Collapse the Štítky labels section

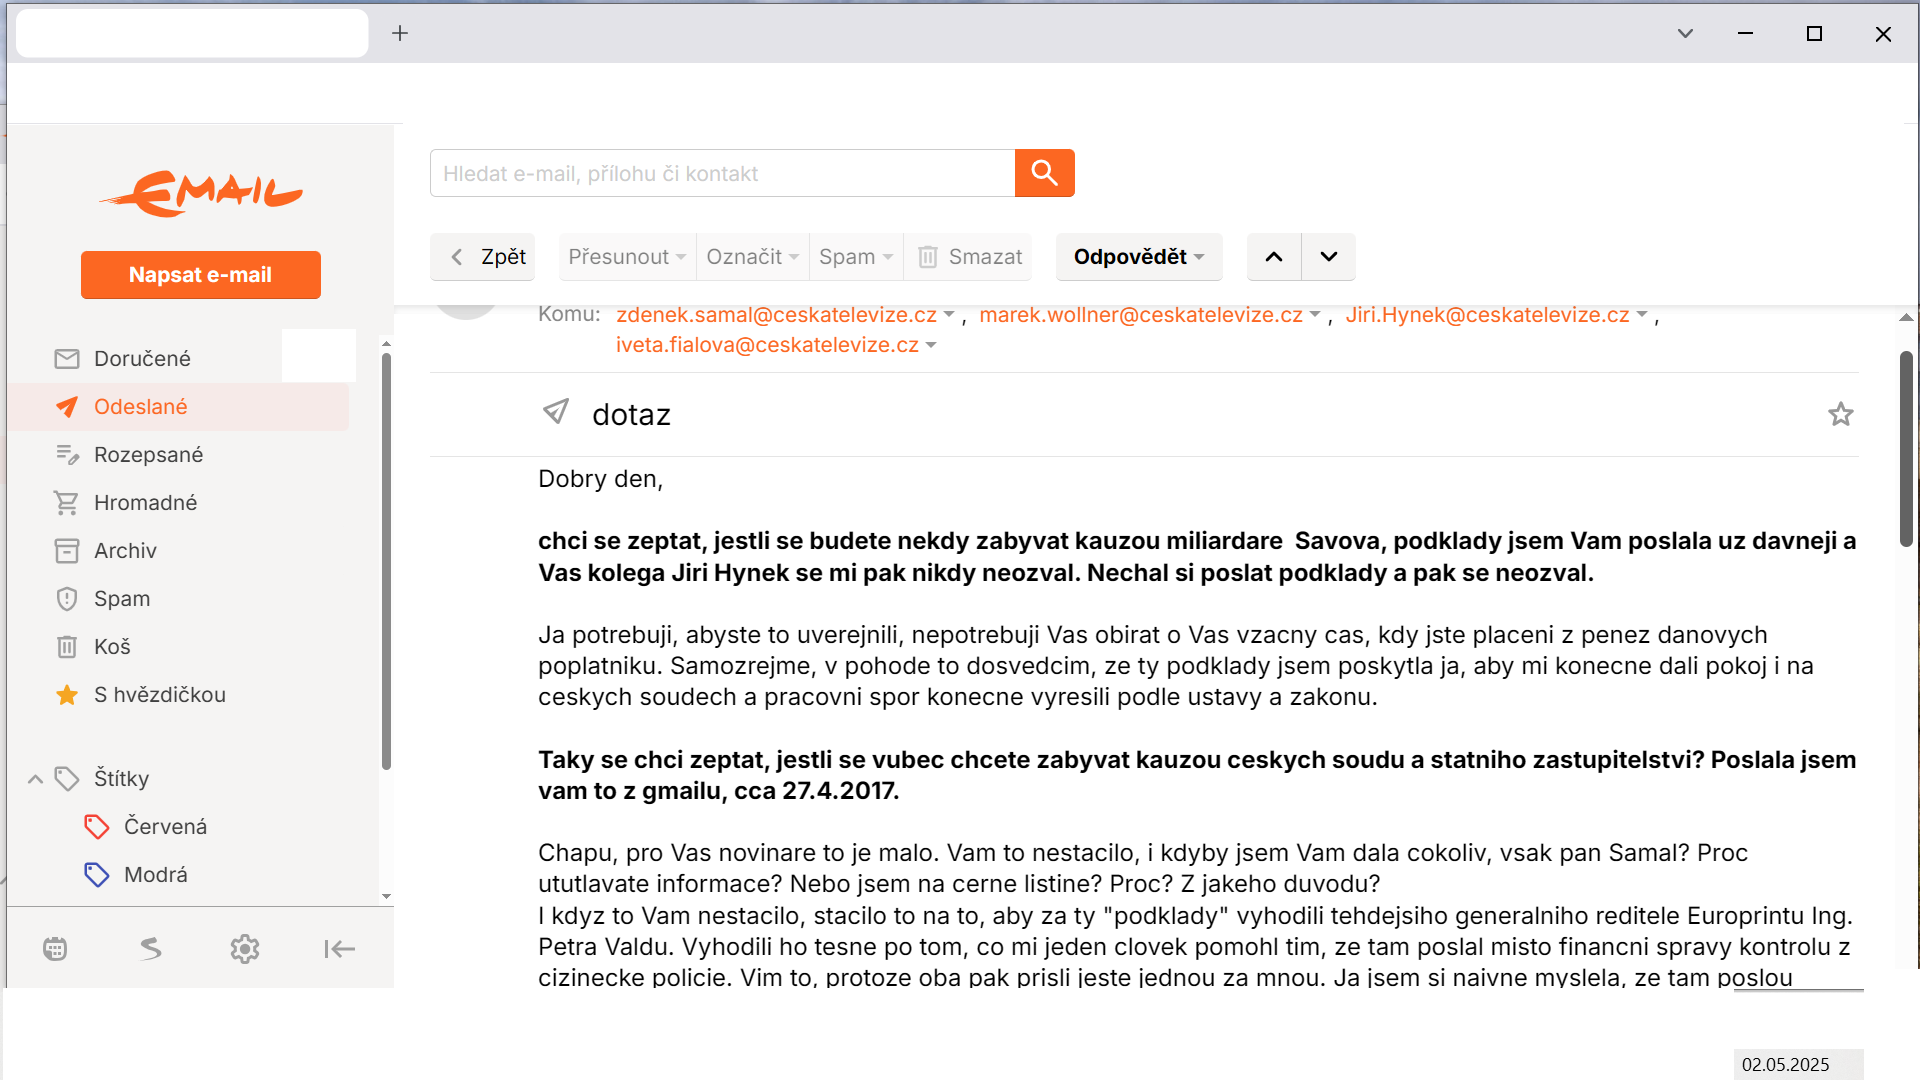35,778
